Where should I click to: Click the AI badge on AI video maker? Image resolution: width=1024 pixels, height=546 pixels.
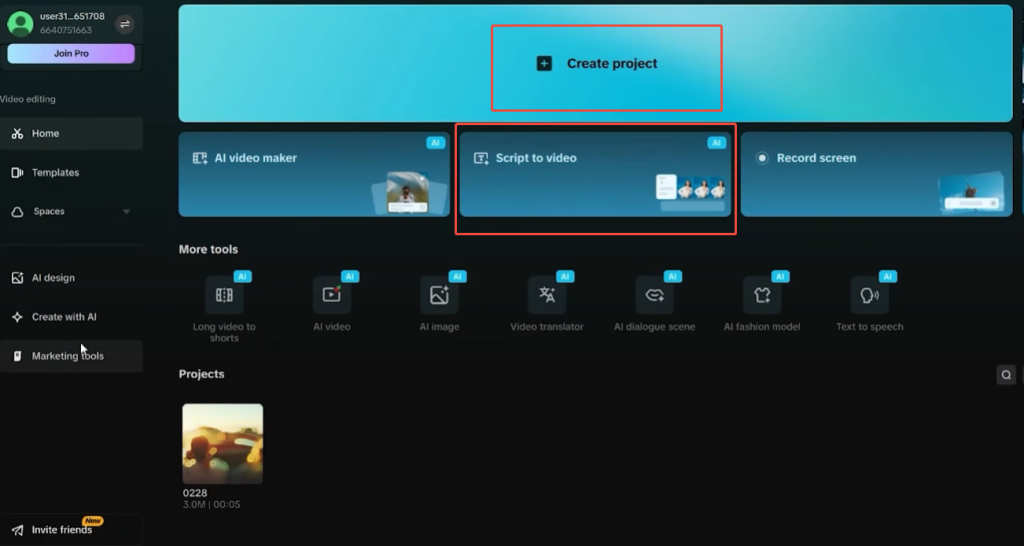click(436, 143)
